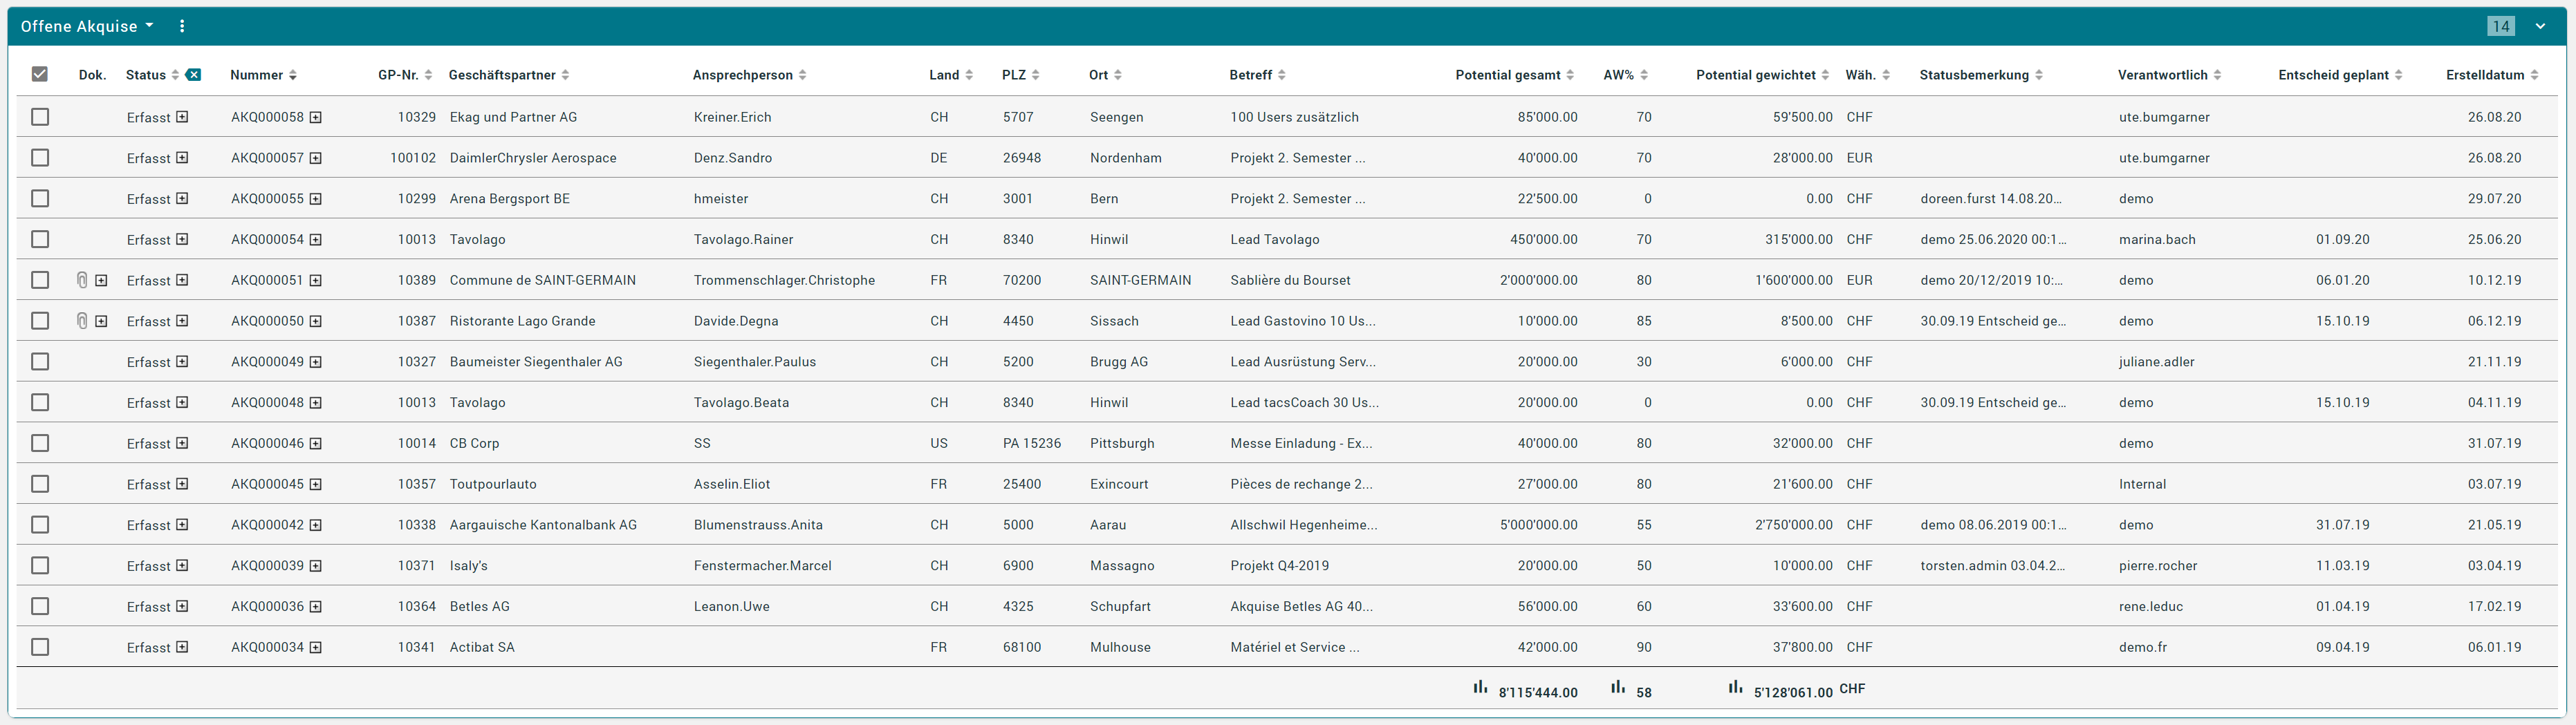Image resolution: width=2576 pixels, height=725 pixels.
Task: Select checkbox for CB Corp row
Action: (40, 443)
